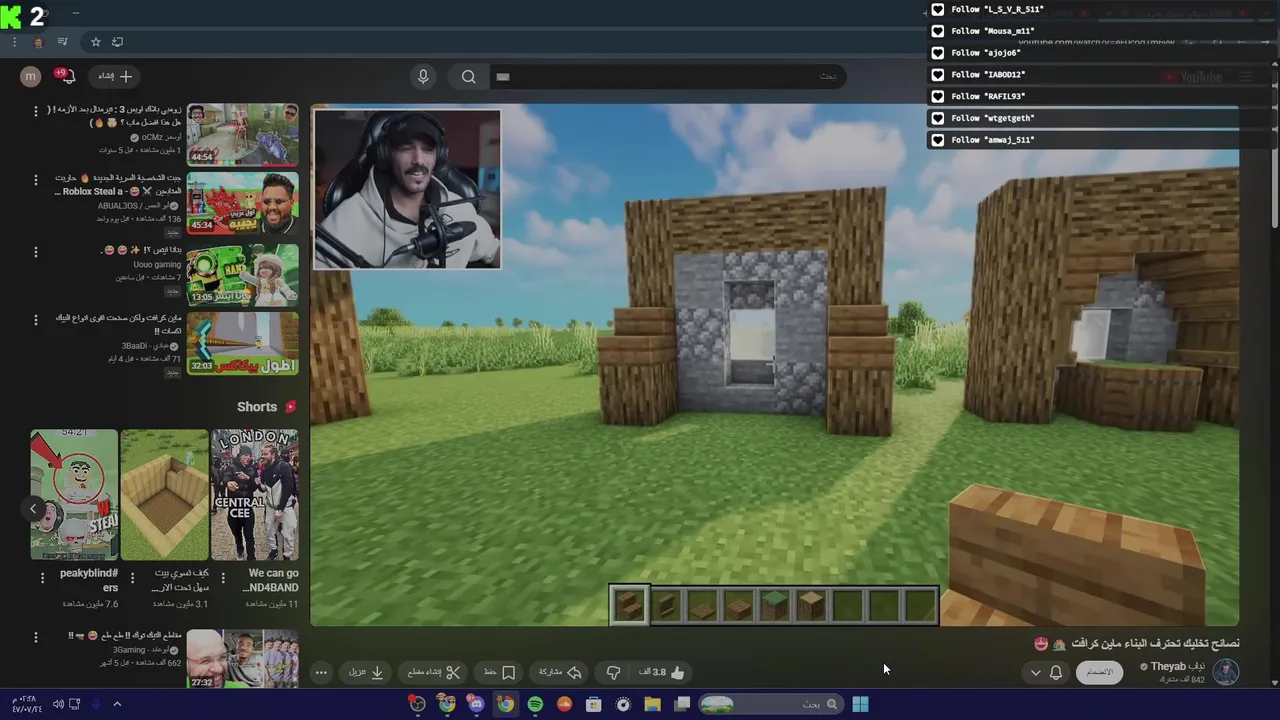Open browser three-dot menu in toolbar
The height and width of the screenshot is (720, 1280).
point(14,42)
